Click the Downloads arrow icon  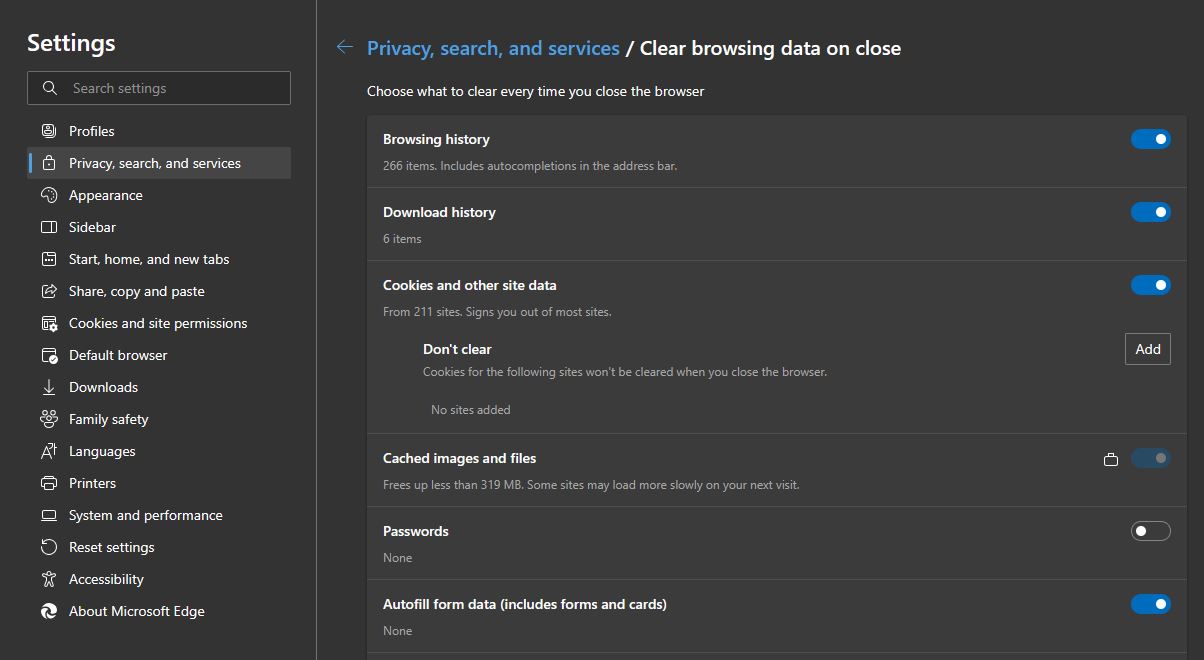coord(49,387)
